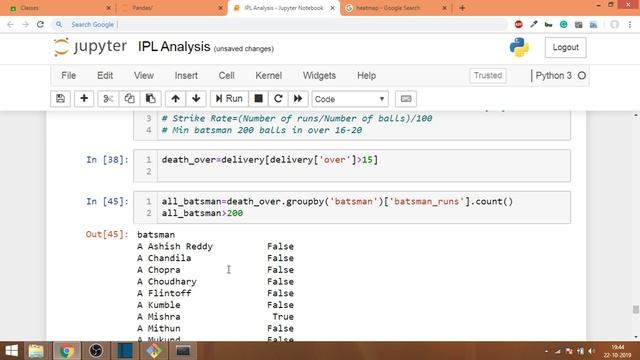Insert a cell below with plus icon
Image resolution: width=640 pixels, height=360 pixels.
[84, 99]
